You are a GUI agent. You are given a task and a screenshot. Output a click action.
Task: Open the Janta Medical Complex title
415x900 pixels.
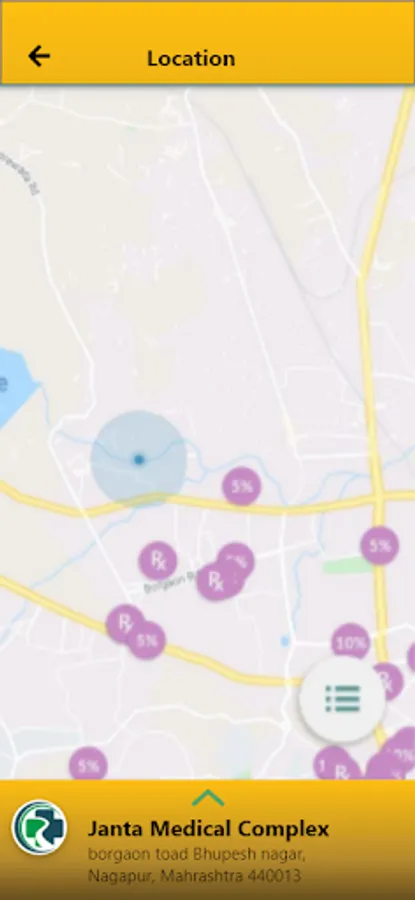pyautogui.click(x=208, y=829)
